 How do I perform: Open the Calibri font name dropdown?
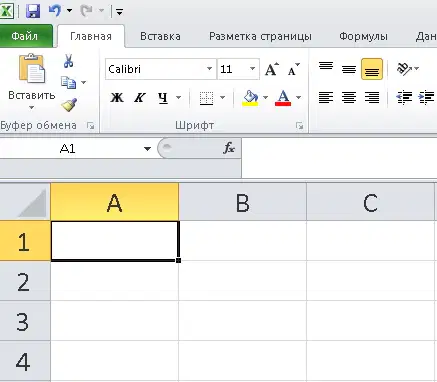pyautogui.click(x=209, y=69)
